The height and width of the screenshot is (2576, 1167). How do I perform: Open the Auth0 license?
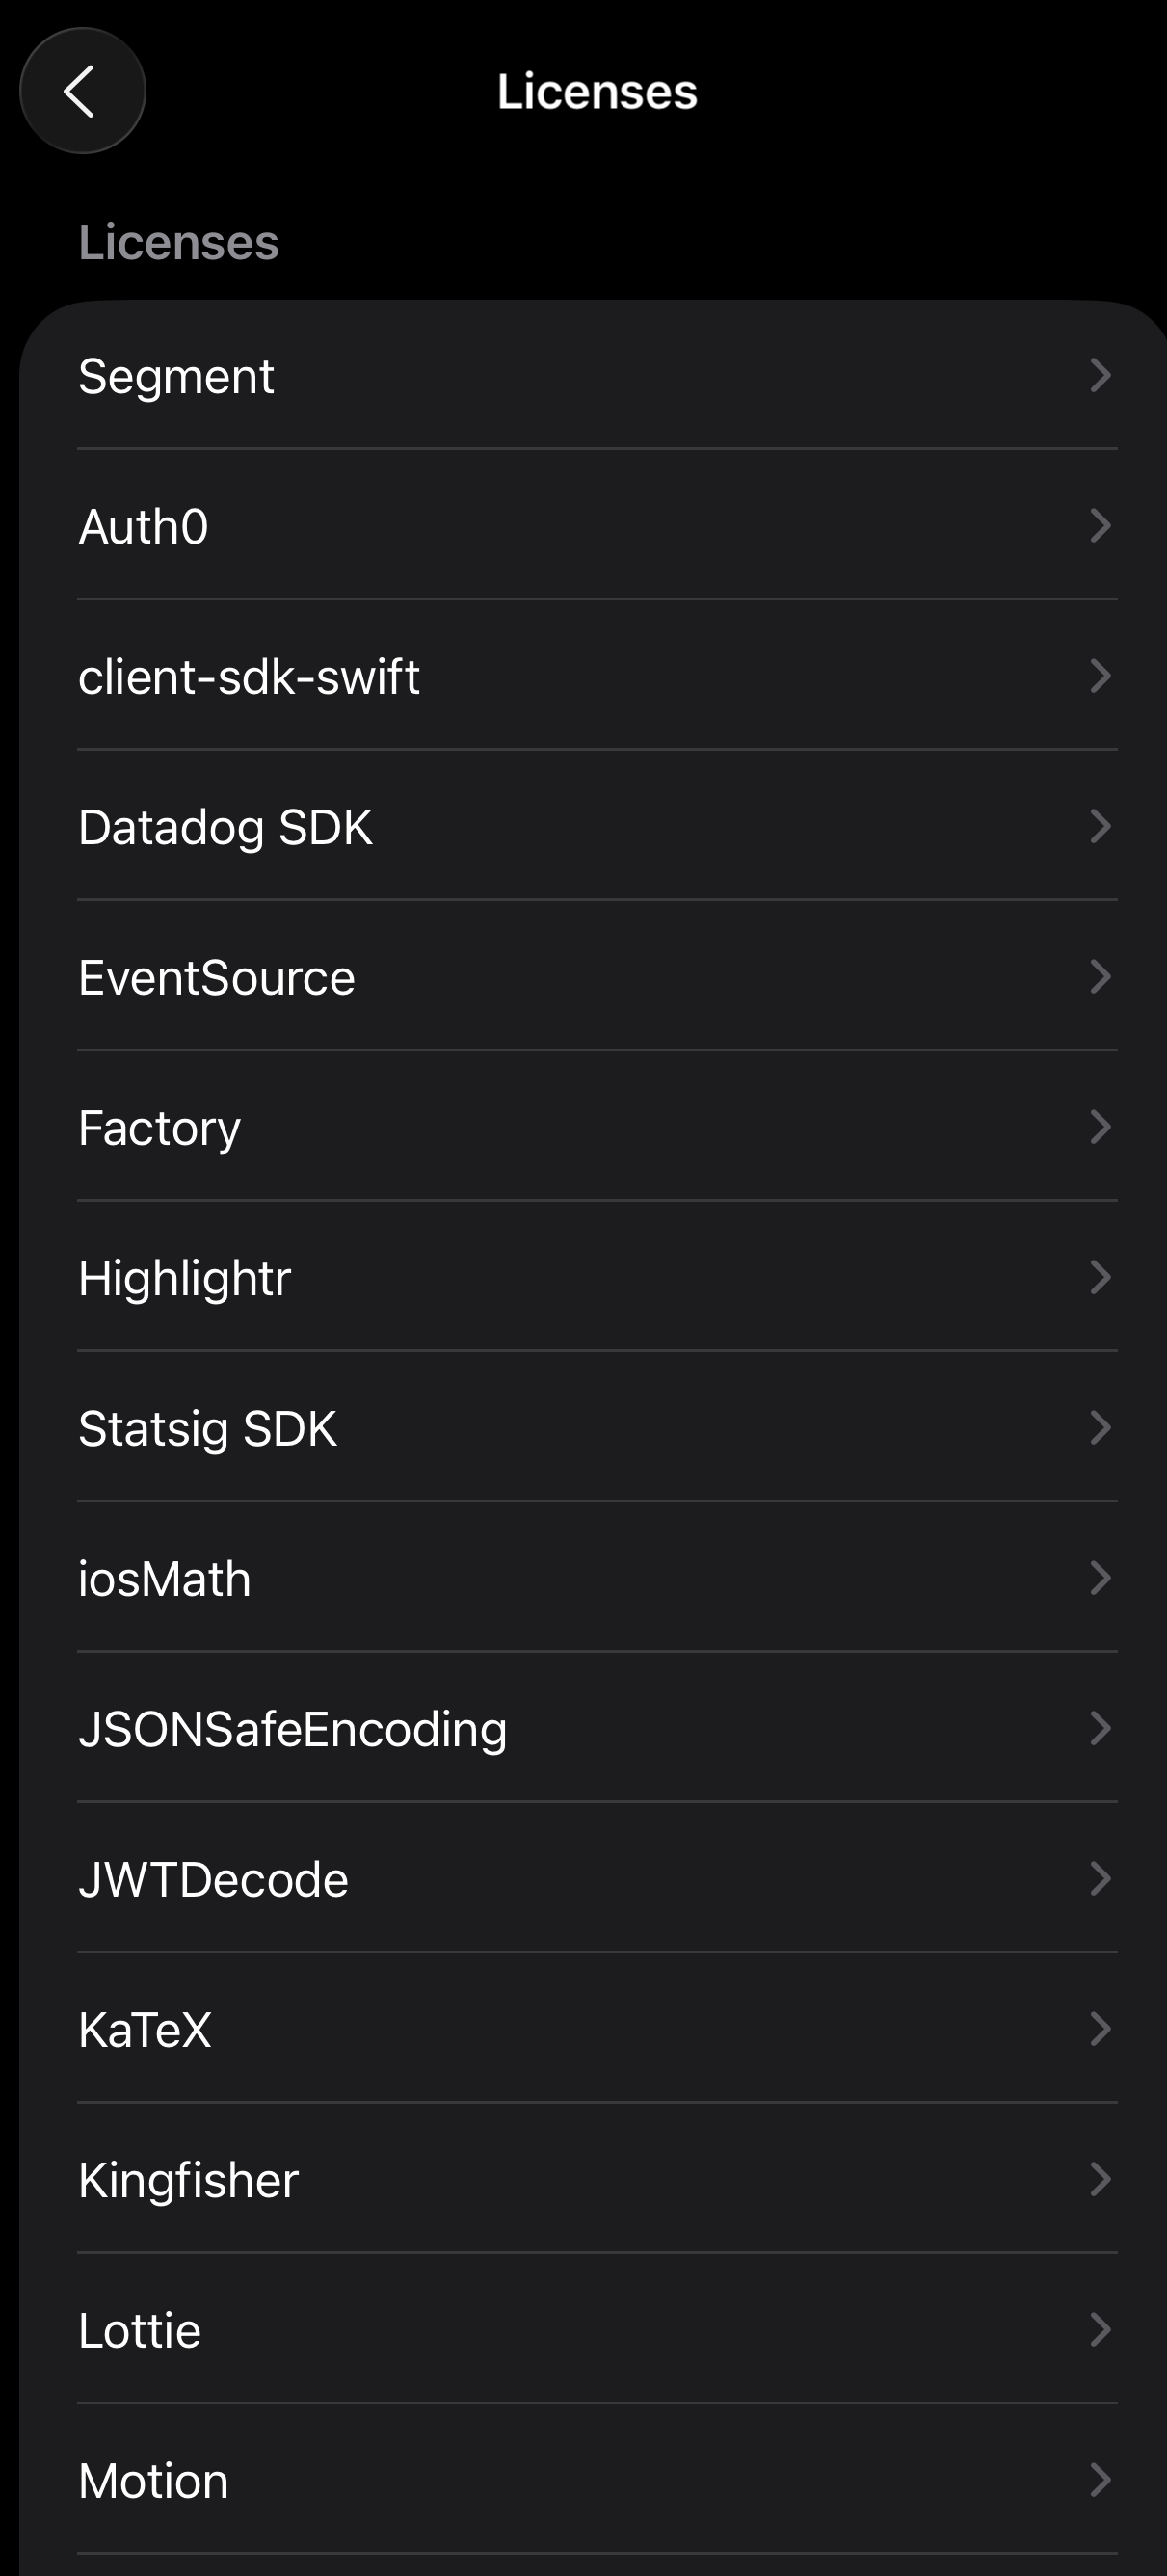(144, 526)
